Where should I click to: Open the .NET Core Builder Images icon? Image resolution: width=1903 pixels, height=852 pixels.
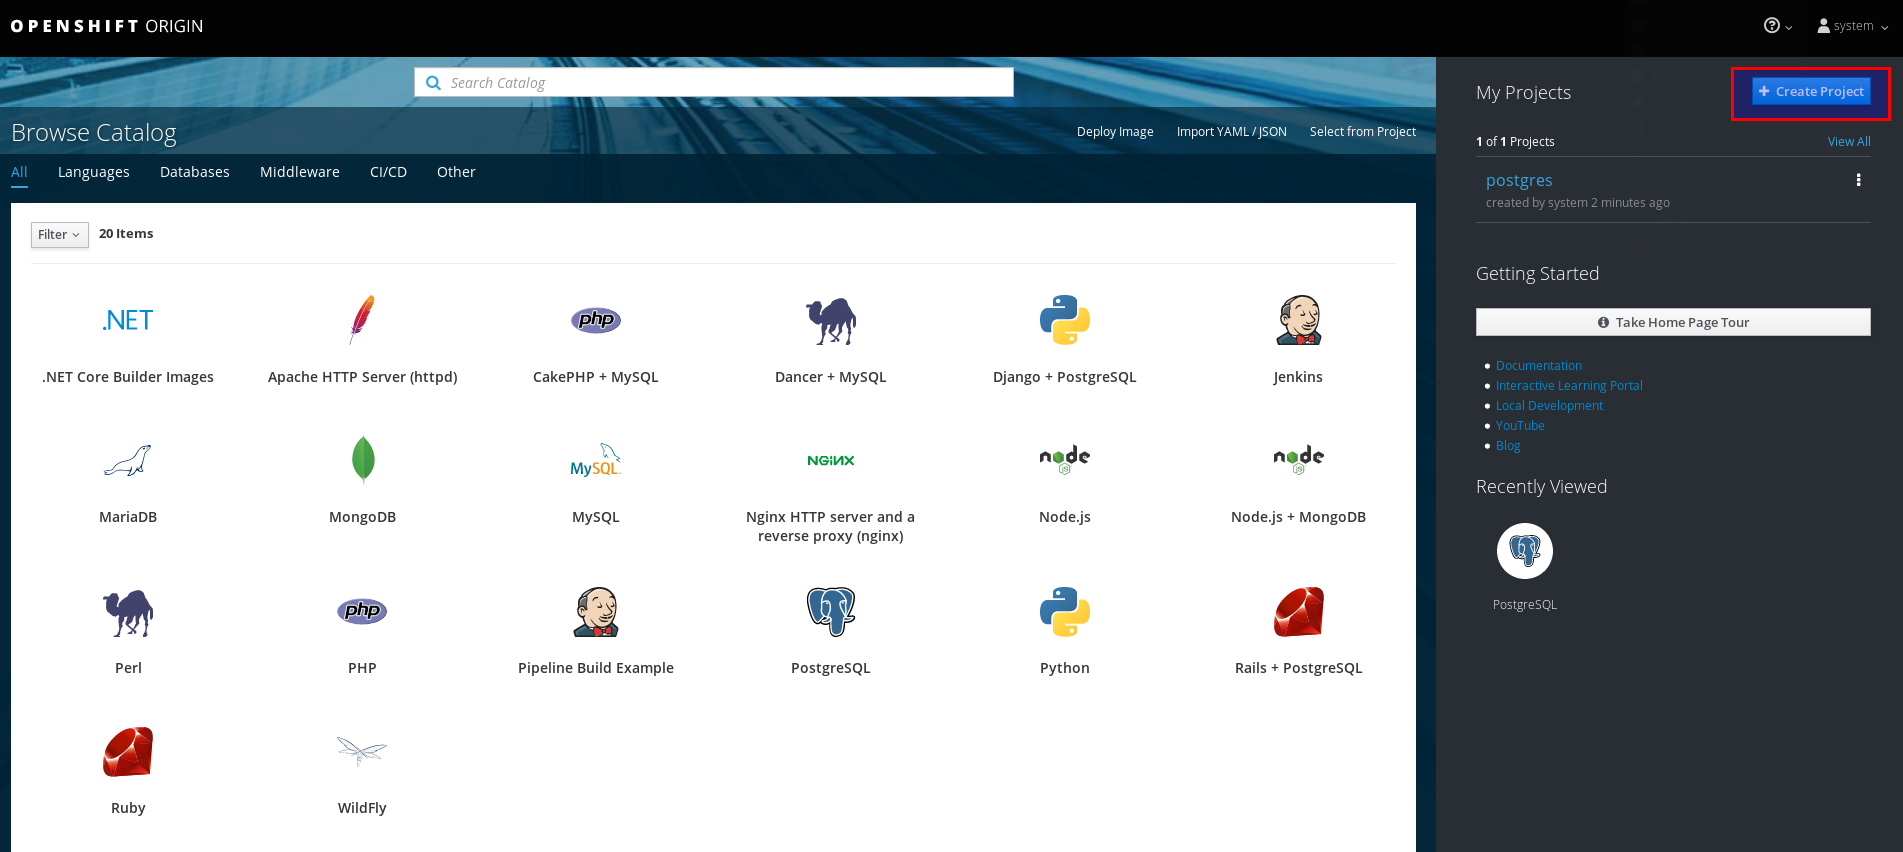coord(128,320)
